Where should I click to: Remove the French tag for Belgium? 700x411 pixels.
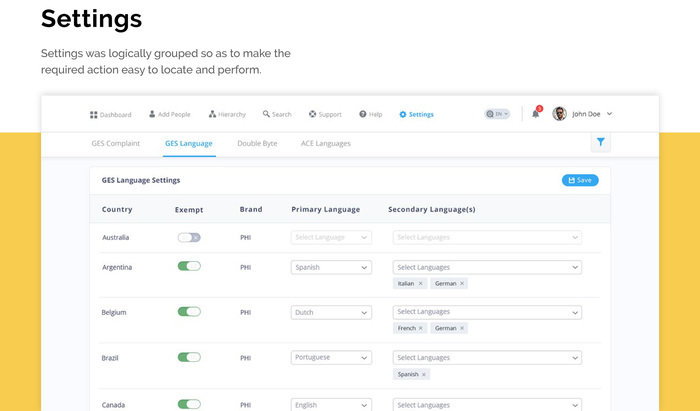click(x=420, y=328)
